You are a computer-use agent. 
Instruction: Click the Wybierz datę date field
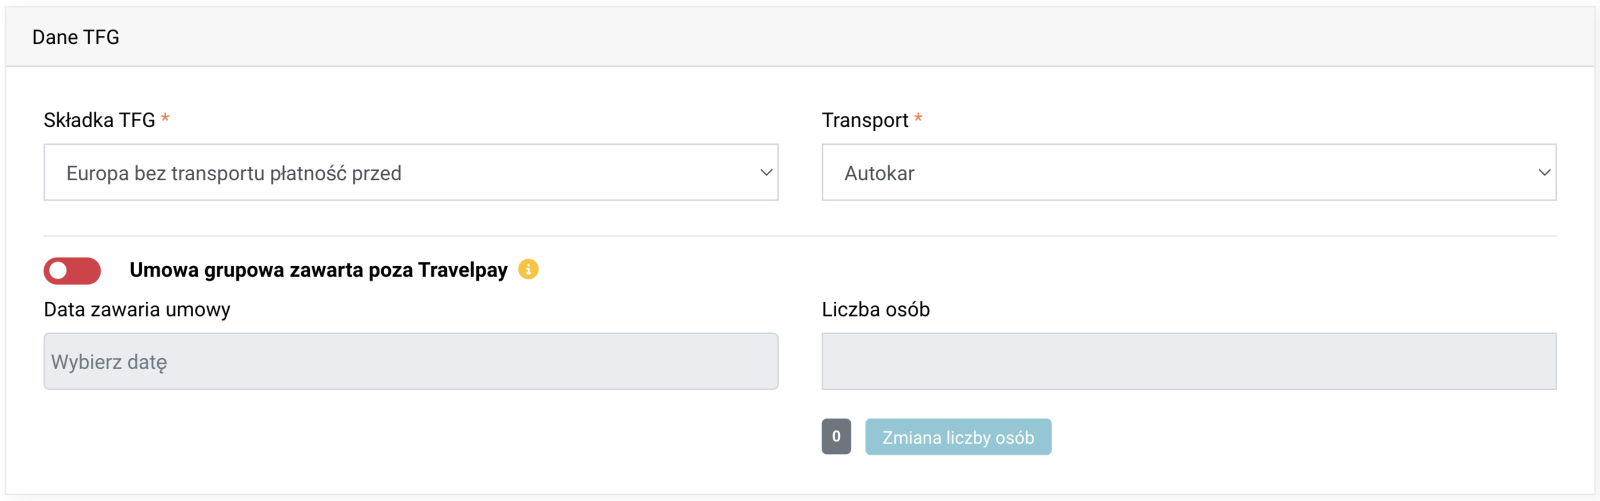(411, 361)
